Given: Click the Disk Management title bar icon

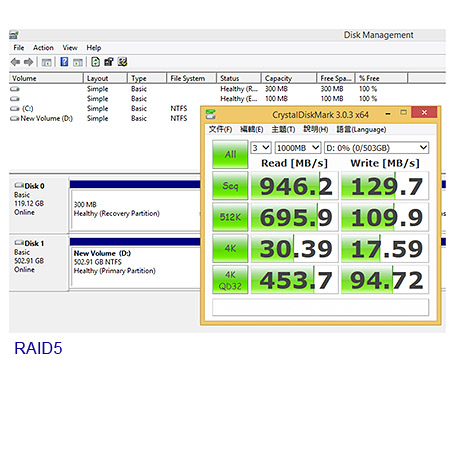Looking at the screenshot, I should (14, 35).
